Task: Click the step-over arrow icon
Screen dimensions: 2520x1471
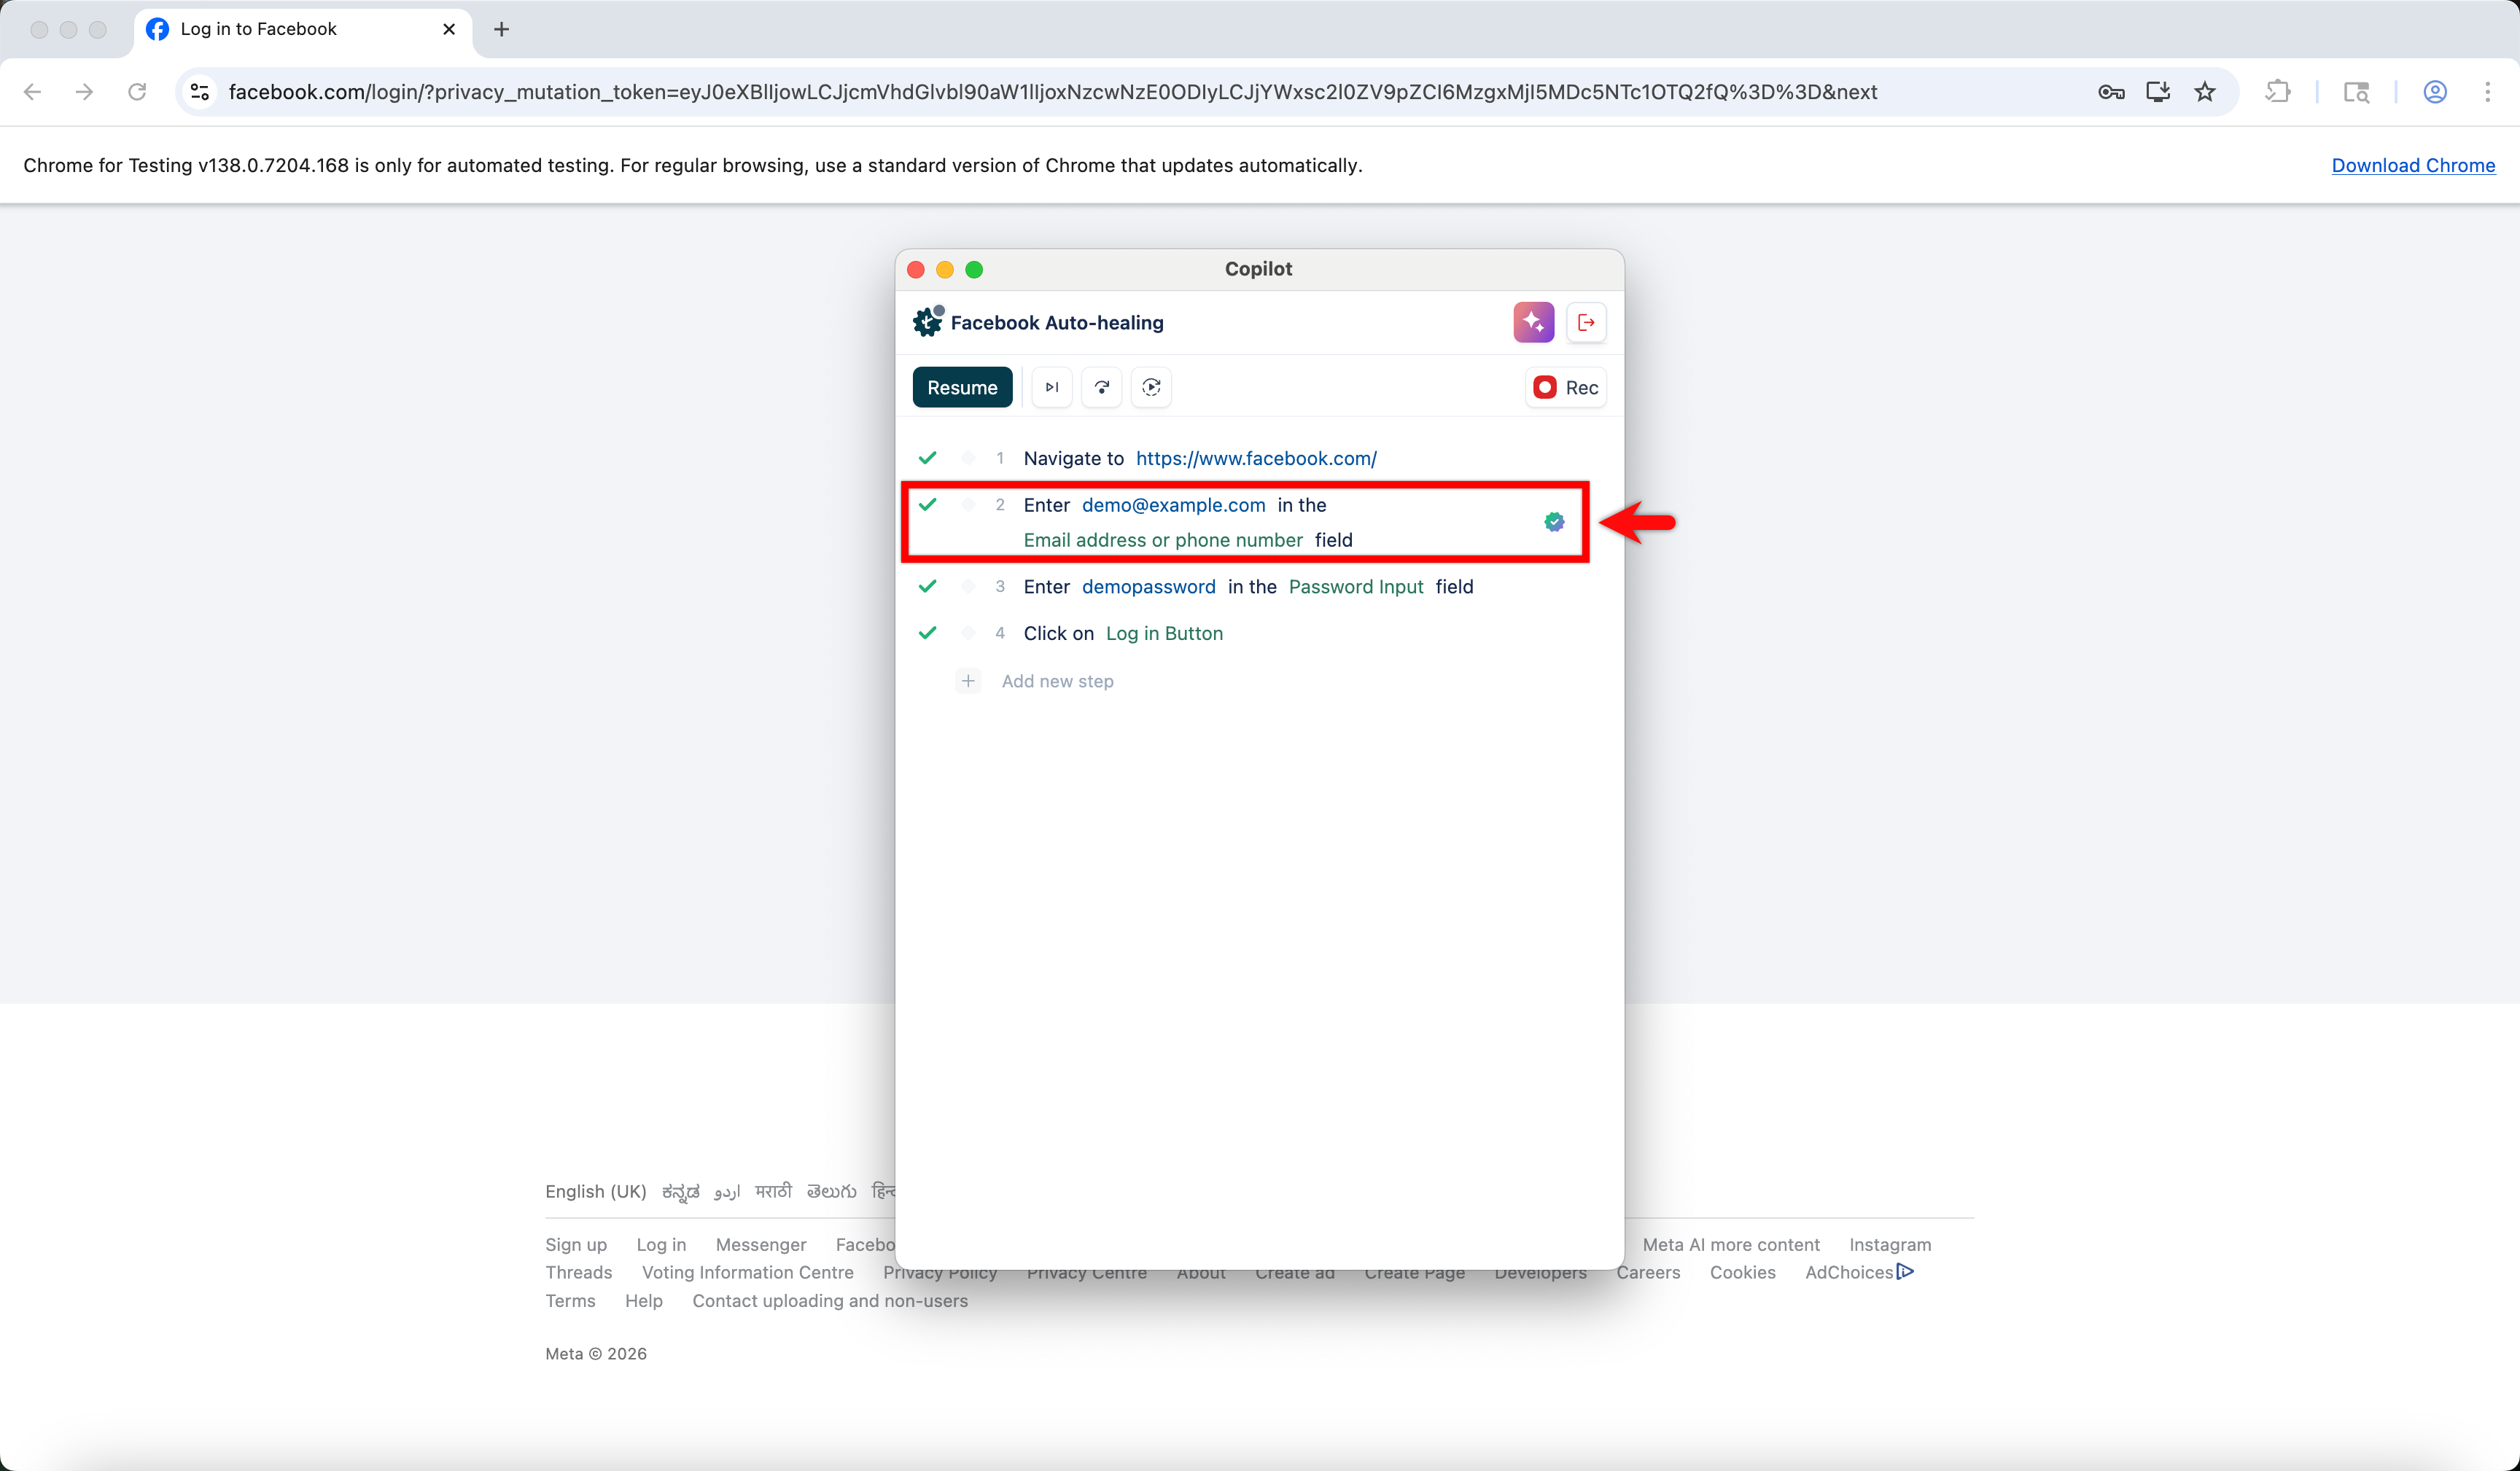Action: (1101, 387)
